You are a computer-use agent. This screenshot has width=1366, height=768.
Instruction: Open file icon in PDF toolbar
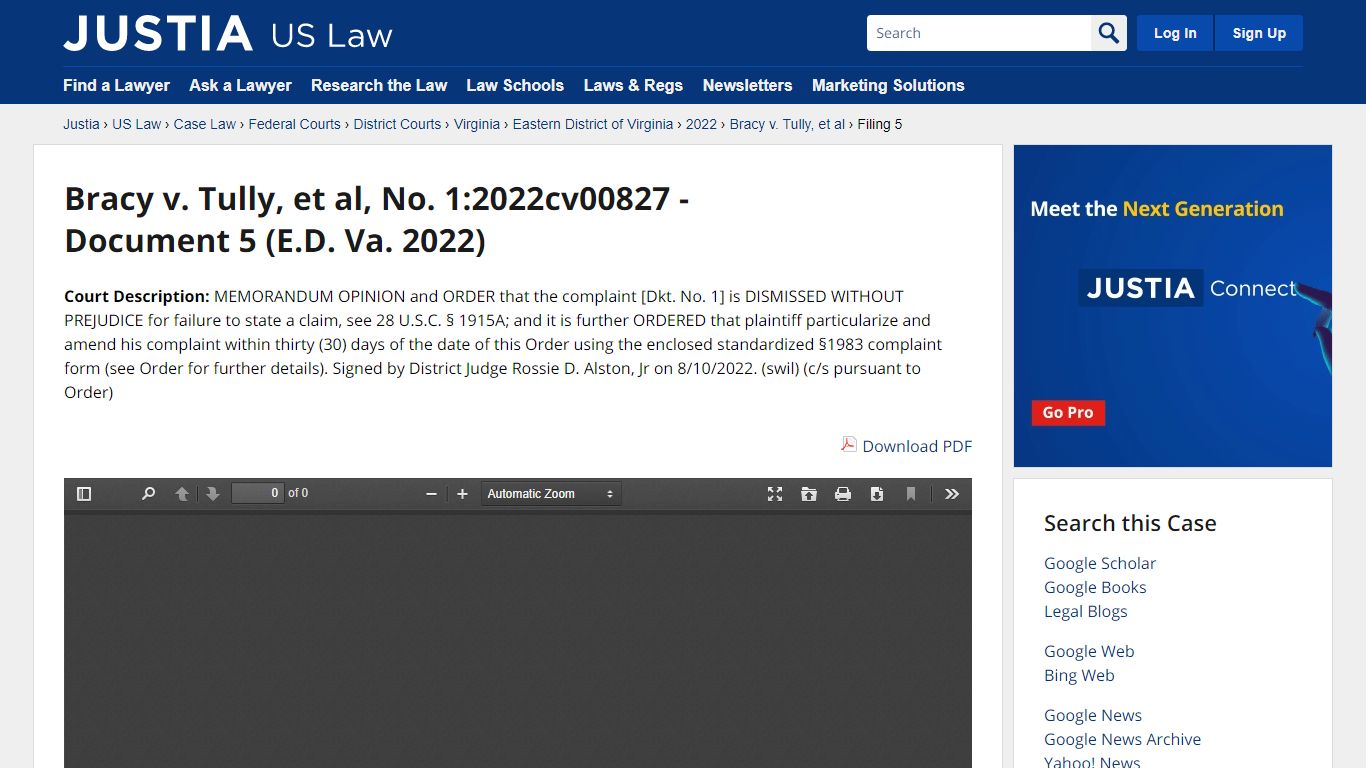click(x=809, y=494)
